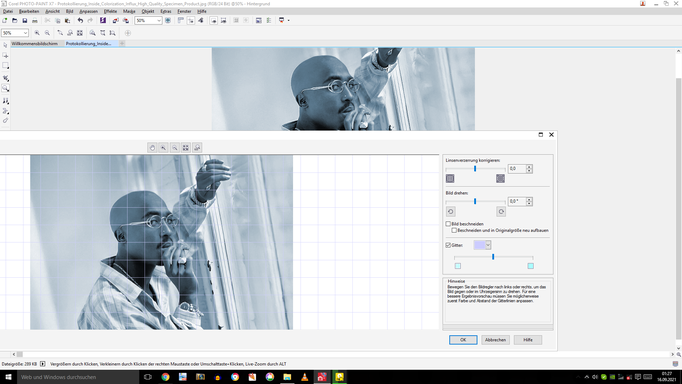Click the new tab plus button
Screen dimensions: 682x384
pyautogui.click(x=122, y=43)
